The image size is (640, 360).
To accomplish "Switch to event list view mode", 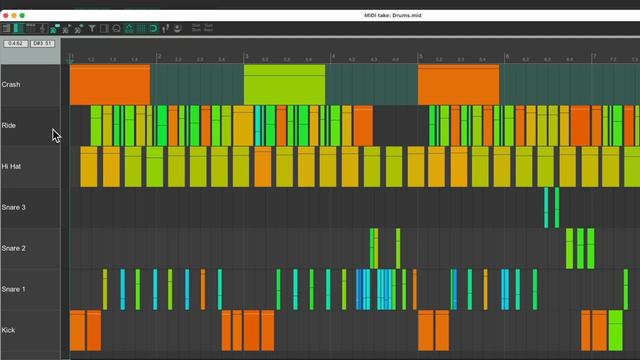I will point(31,28).
